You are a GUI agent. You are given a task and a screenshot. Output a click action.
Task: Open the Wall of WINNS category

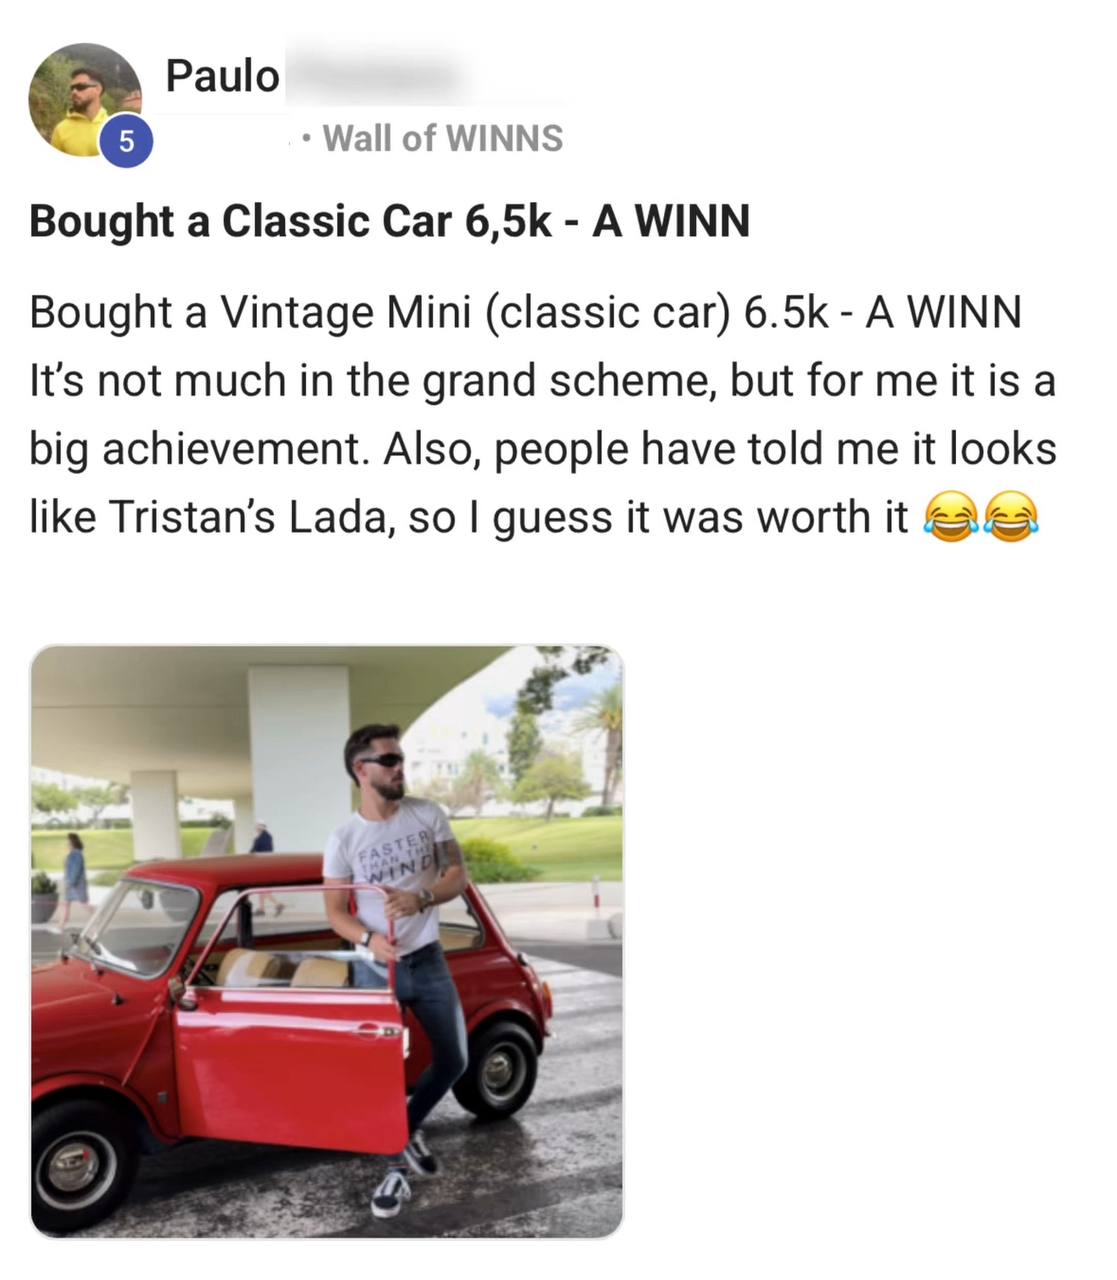443,138
